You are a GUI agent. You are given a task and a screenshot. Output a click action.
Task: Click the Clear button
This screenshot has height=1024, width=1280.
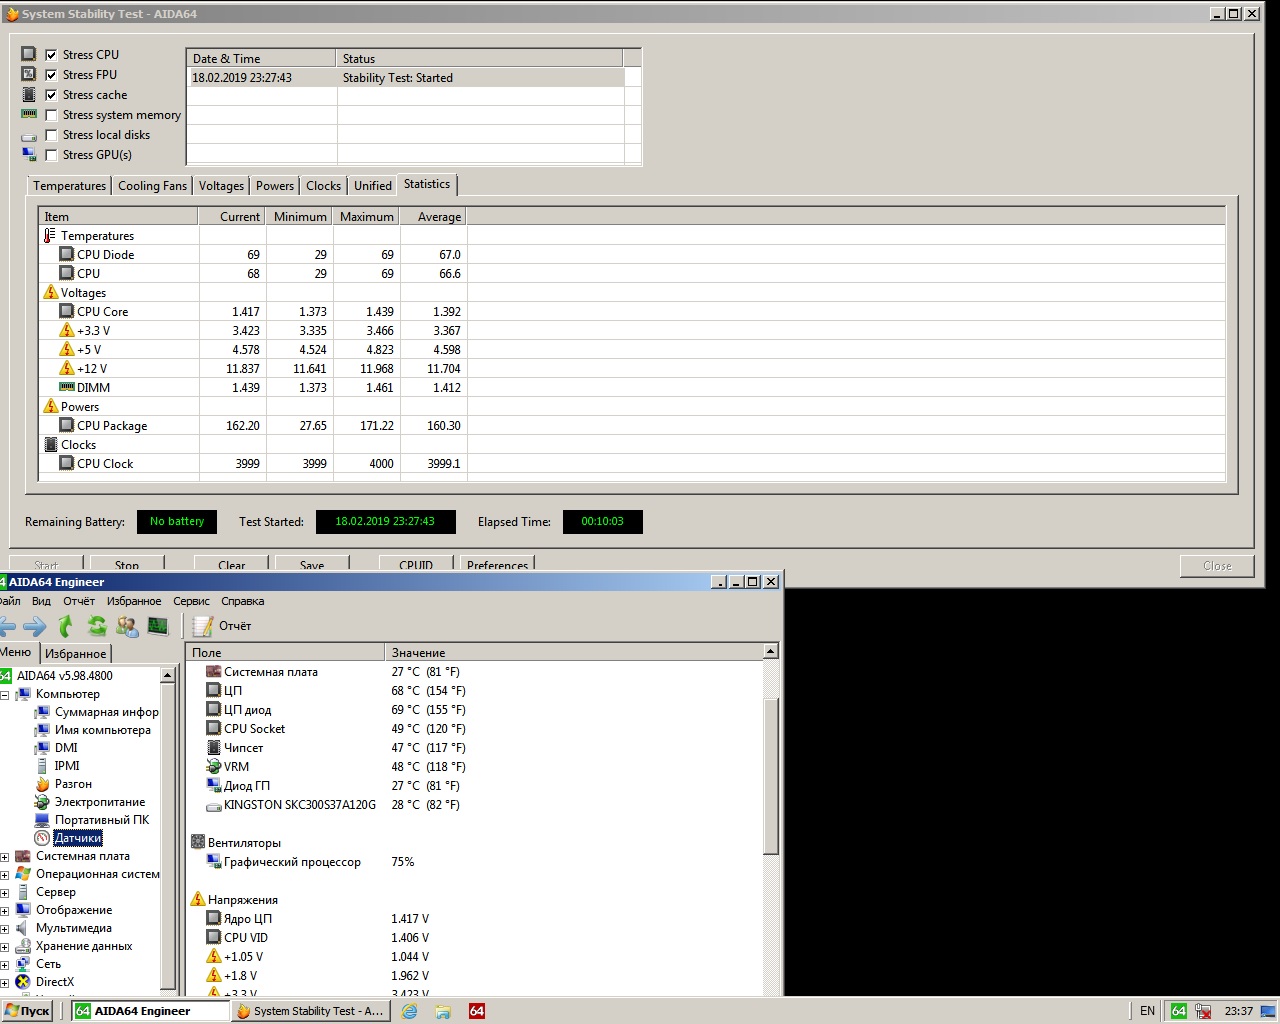231,565
